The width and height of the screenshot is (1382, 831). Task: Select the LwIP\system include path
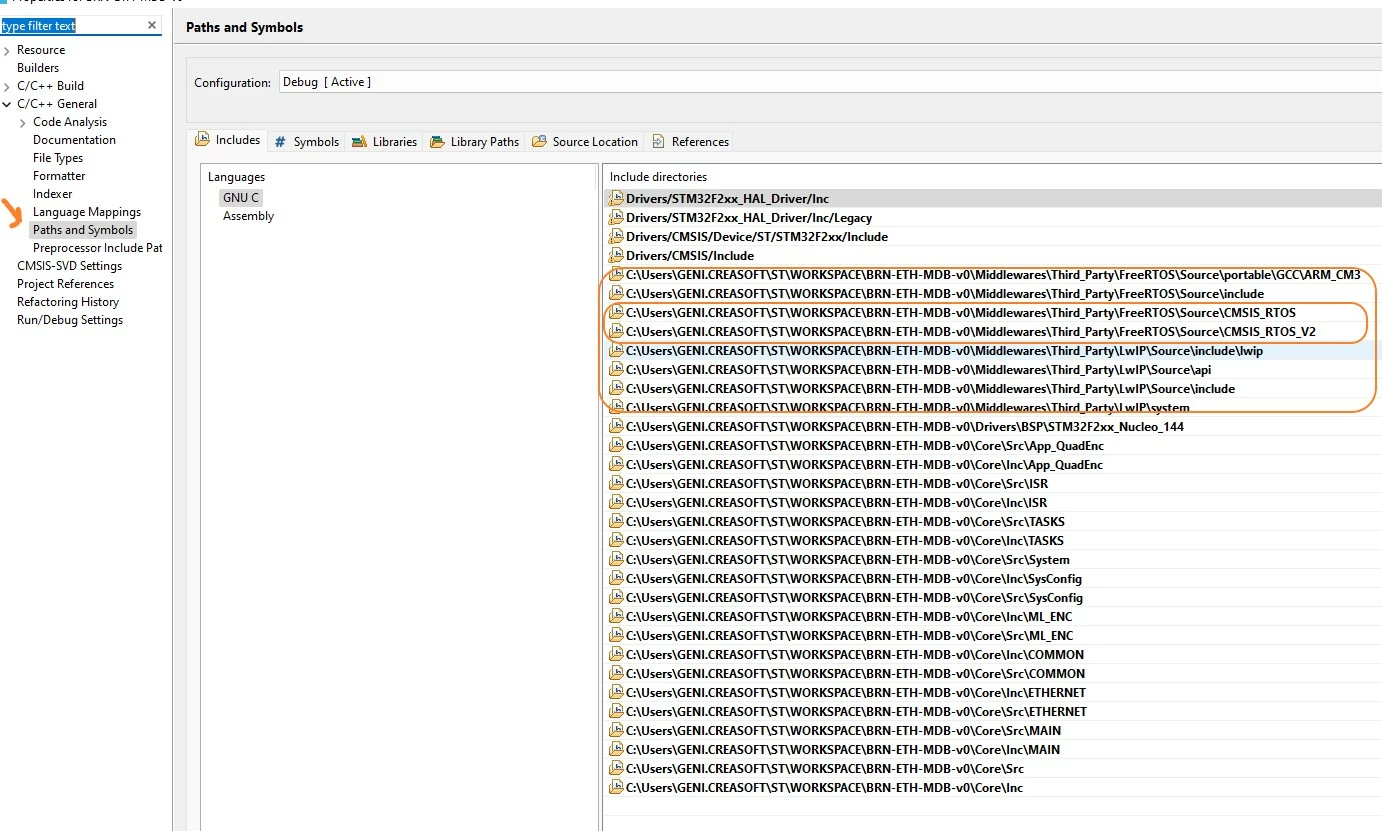[908, 408]
